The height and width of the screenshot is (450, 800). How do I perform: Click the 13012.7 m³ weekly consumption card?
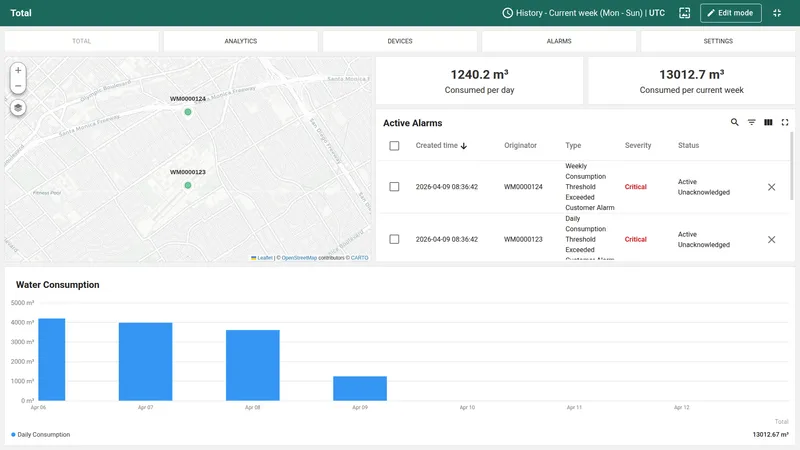point(691,81)
